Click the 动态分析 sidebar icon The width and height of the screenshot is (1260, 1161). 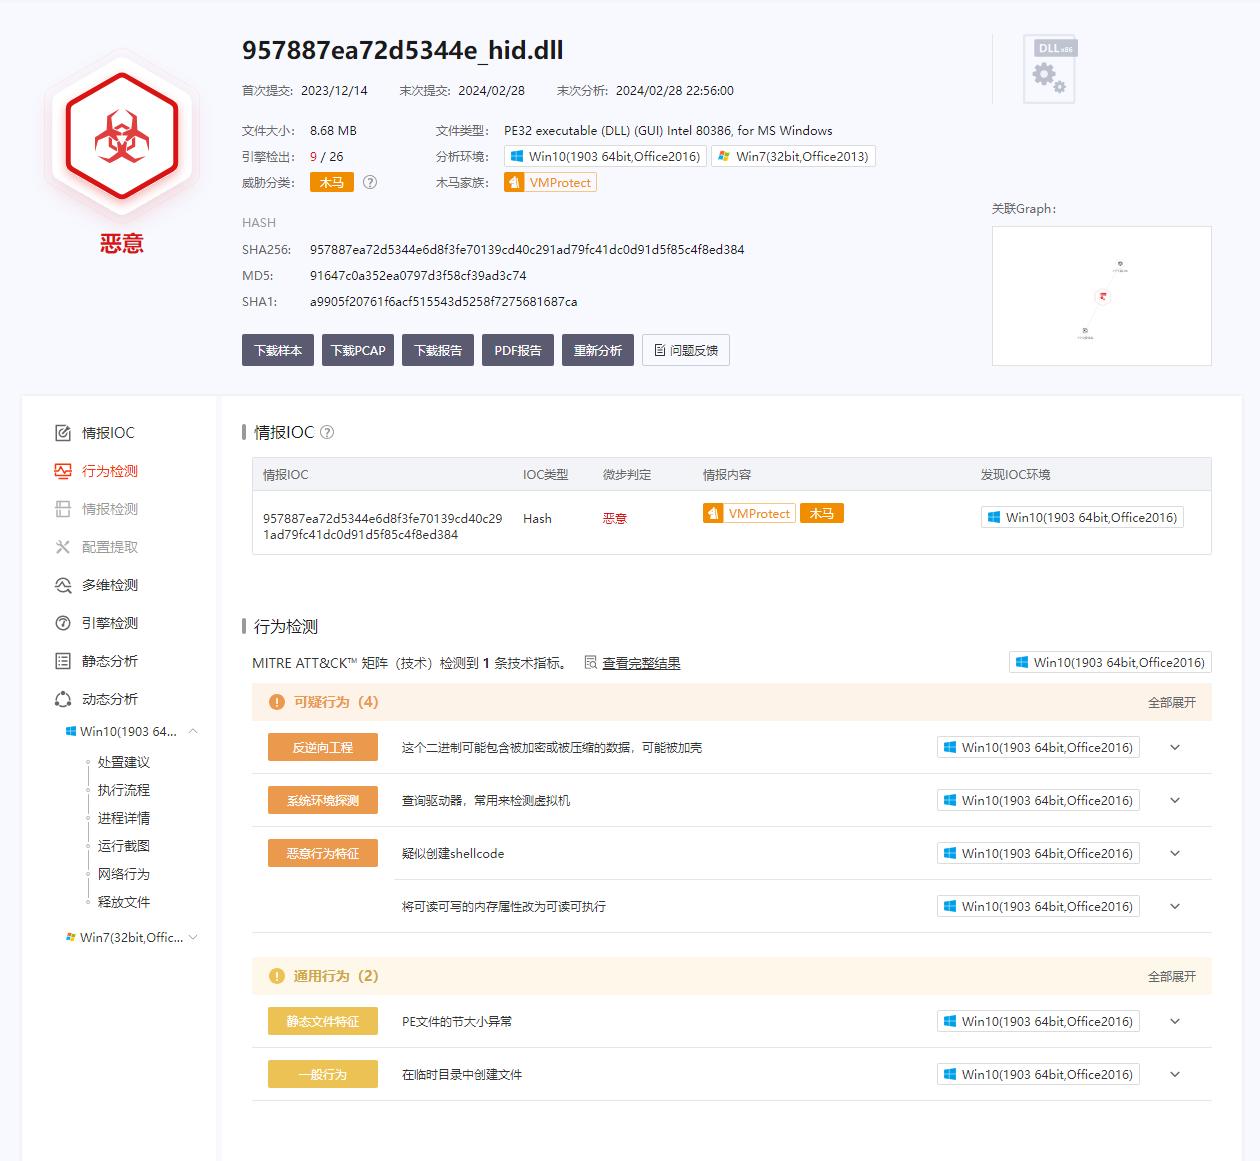[x=63, y=699]
